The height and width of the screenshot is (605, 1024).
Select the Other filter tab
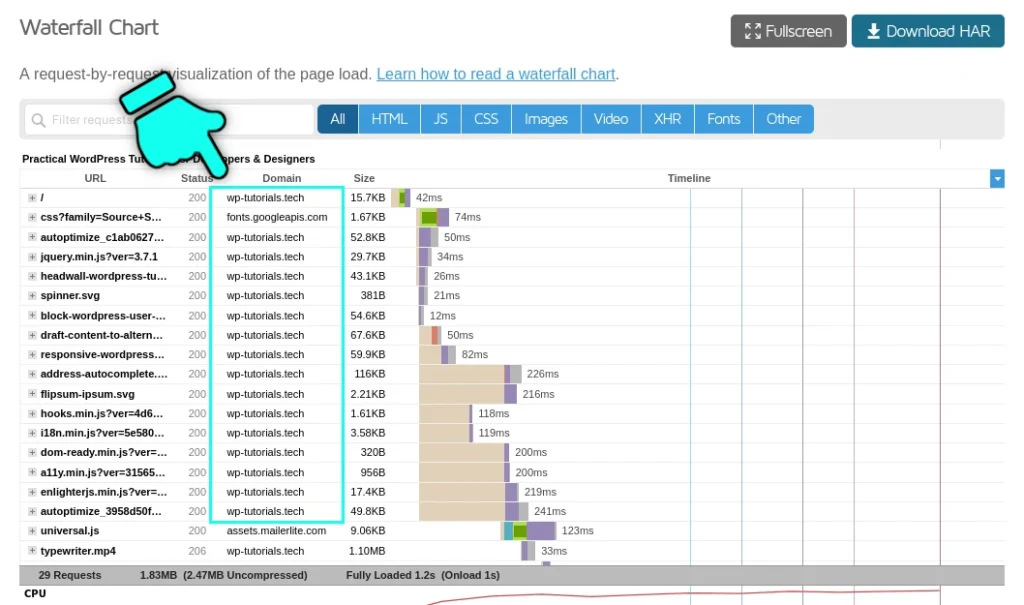pos(783,118)
